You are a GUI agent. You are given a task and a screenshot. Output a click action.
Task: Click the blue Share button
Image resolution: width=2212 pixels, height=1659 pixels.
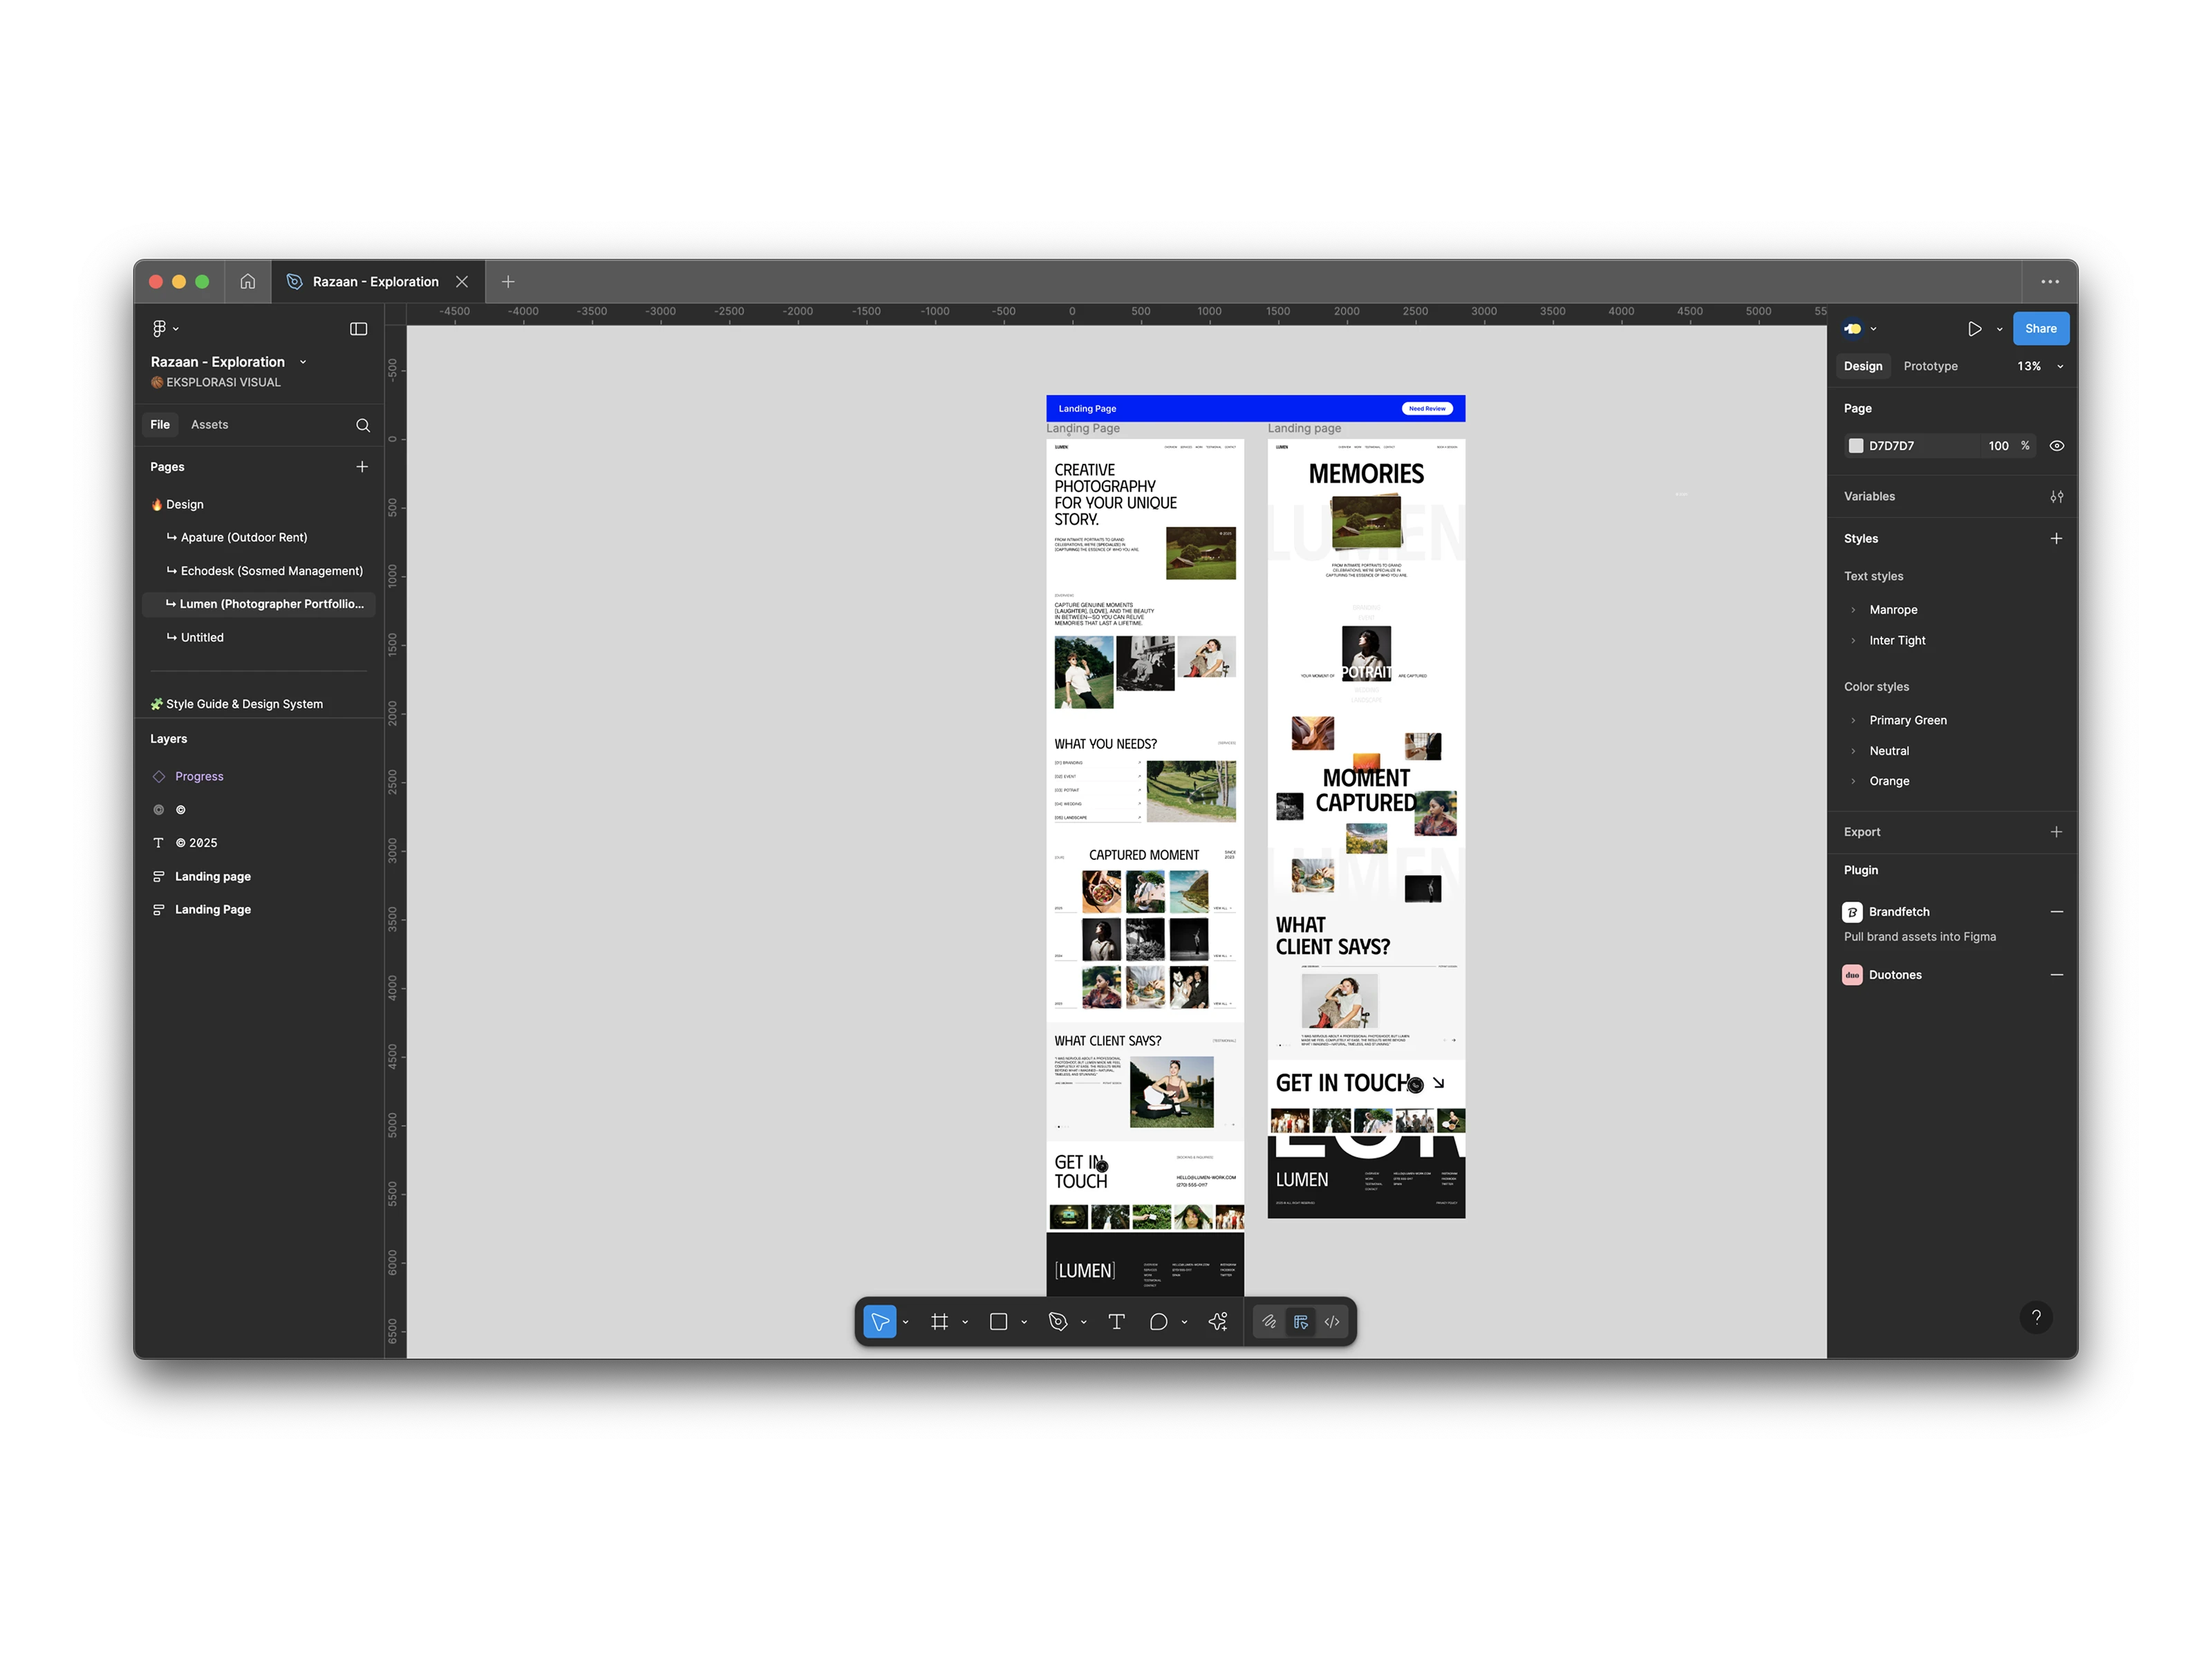(x=2040, y=329)
